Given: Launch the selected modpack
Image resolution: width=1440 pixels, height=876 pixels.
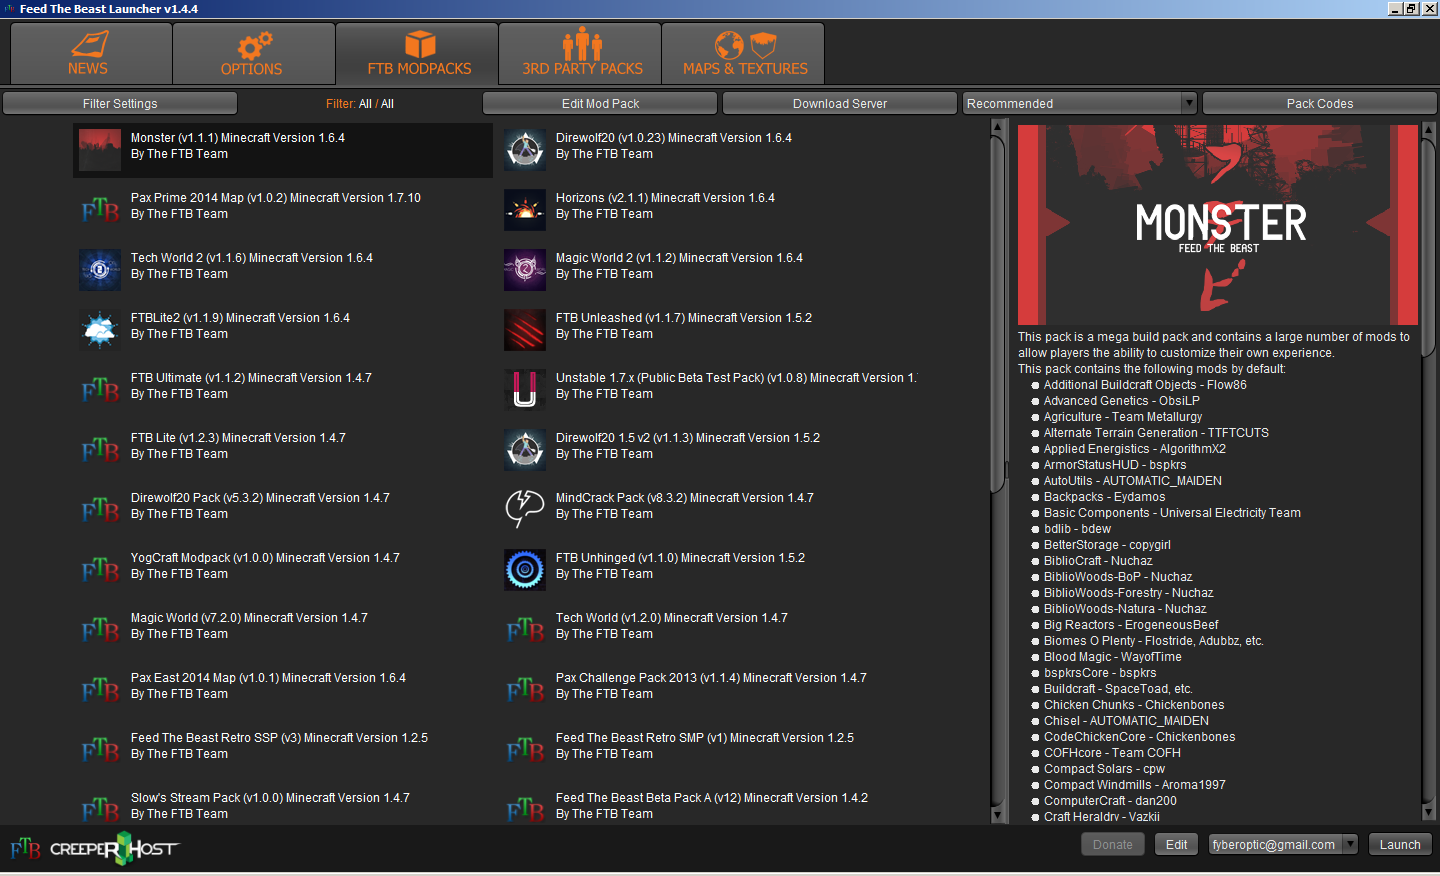Looking at the screenshot, I should click(1400, 844).
